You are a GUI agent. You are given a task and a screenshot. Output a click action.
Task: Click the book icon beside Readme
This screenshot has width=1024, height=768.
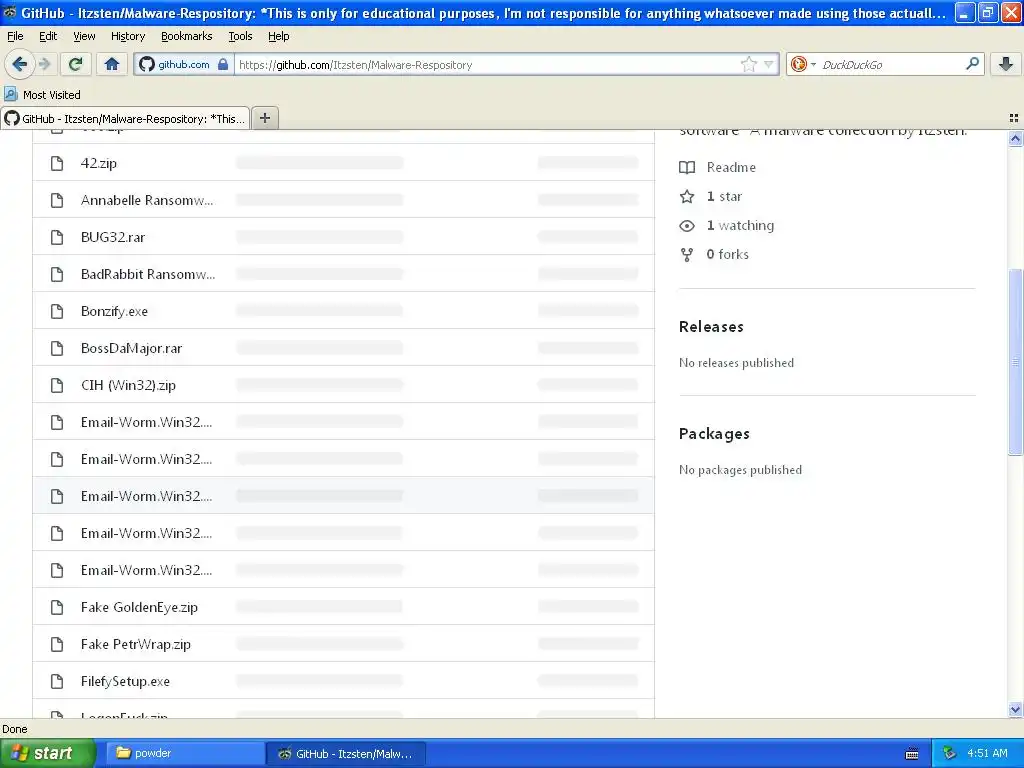(x=687, y=167)
